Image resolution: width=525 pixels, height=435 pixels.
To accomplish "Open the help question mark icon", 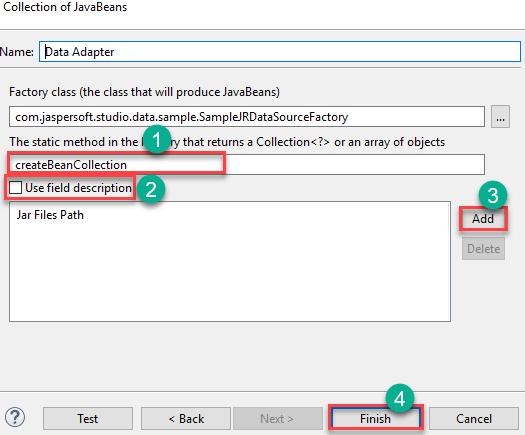I will coord(15,417).
